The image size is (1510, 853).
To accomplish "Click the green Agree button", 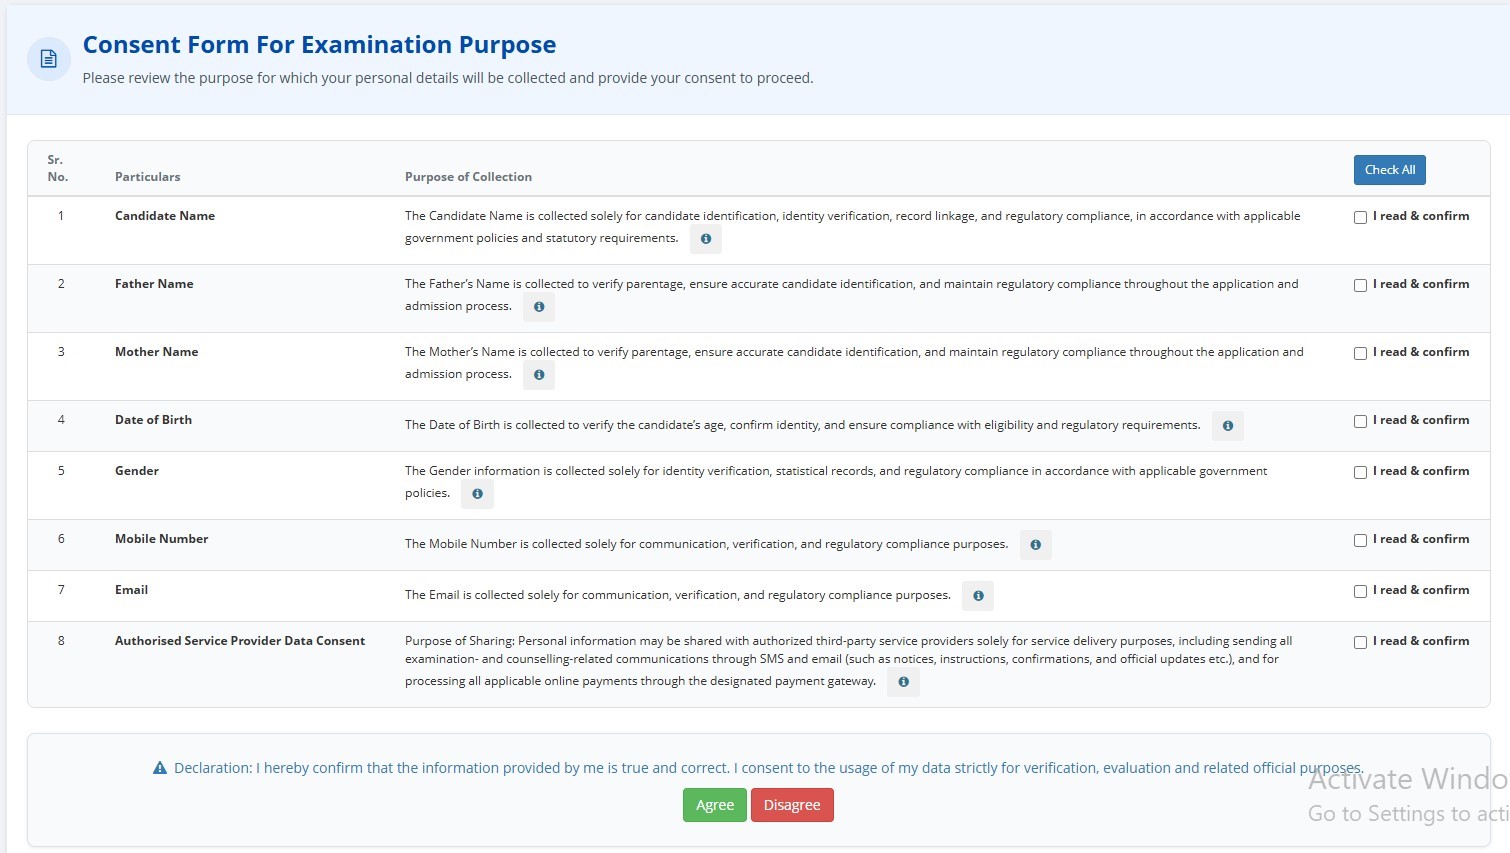I will [x=715, y=805].
